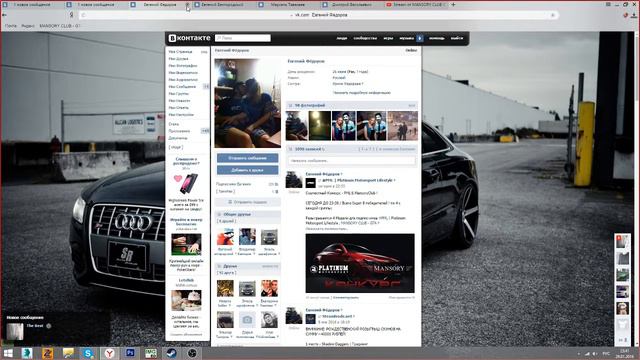Open the игры link in VK header
Viewport: 640px width, 360px height.
(388, 38)
